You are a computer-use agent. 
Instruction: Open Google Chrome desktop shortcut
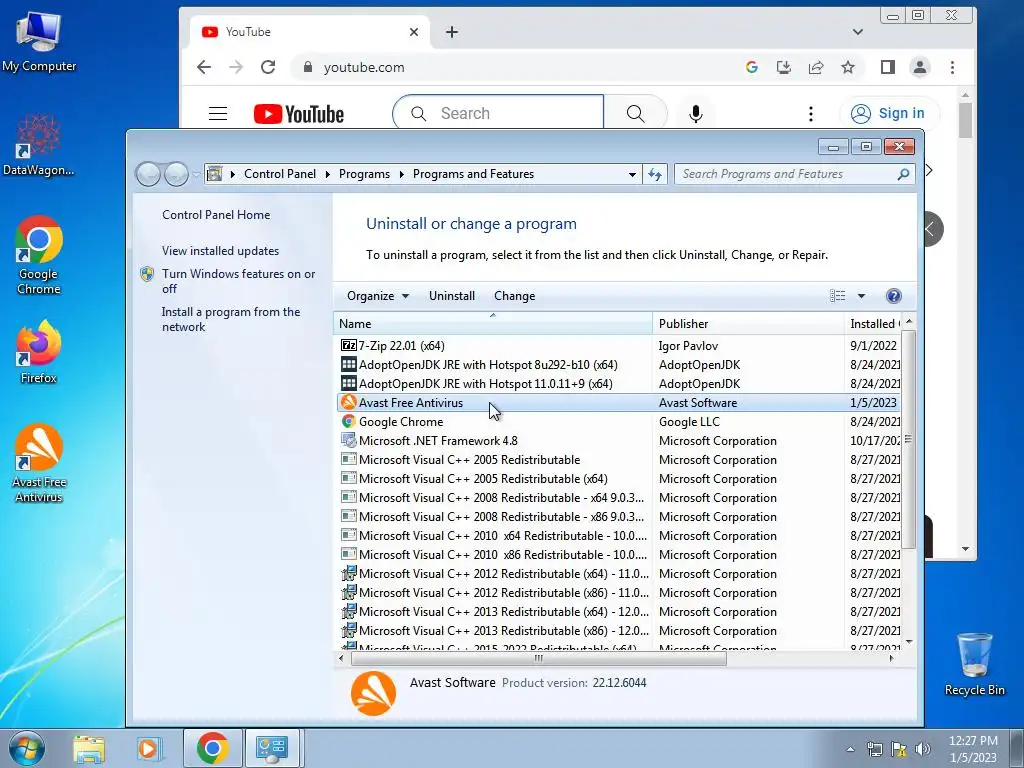click(x=39, y=255)
